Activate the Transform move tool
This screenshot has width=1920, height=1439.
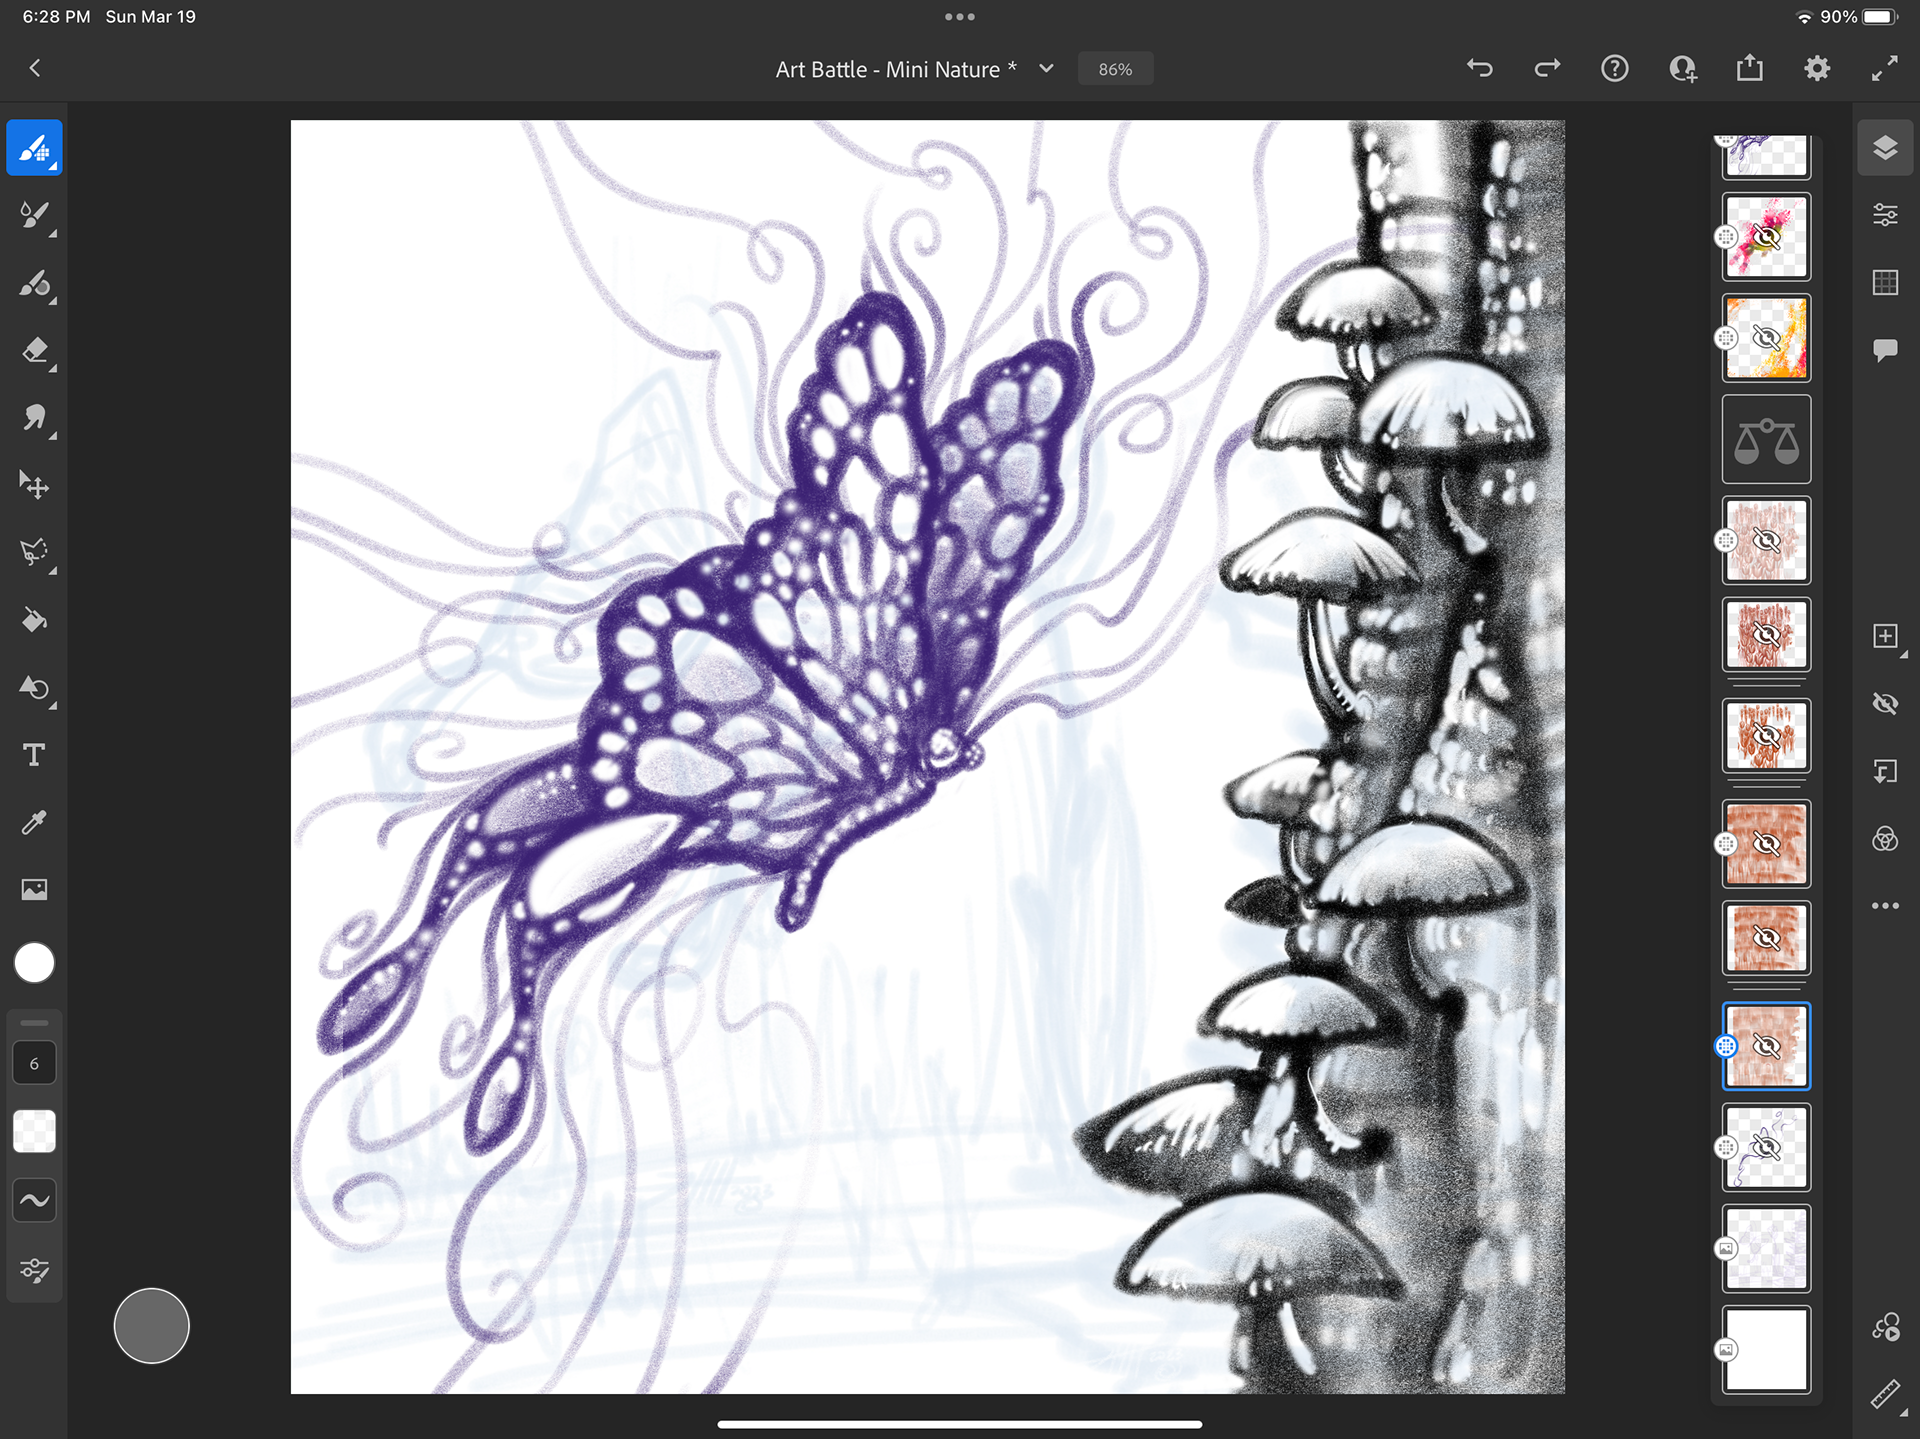(x=34, y=486)
